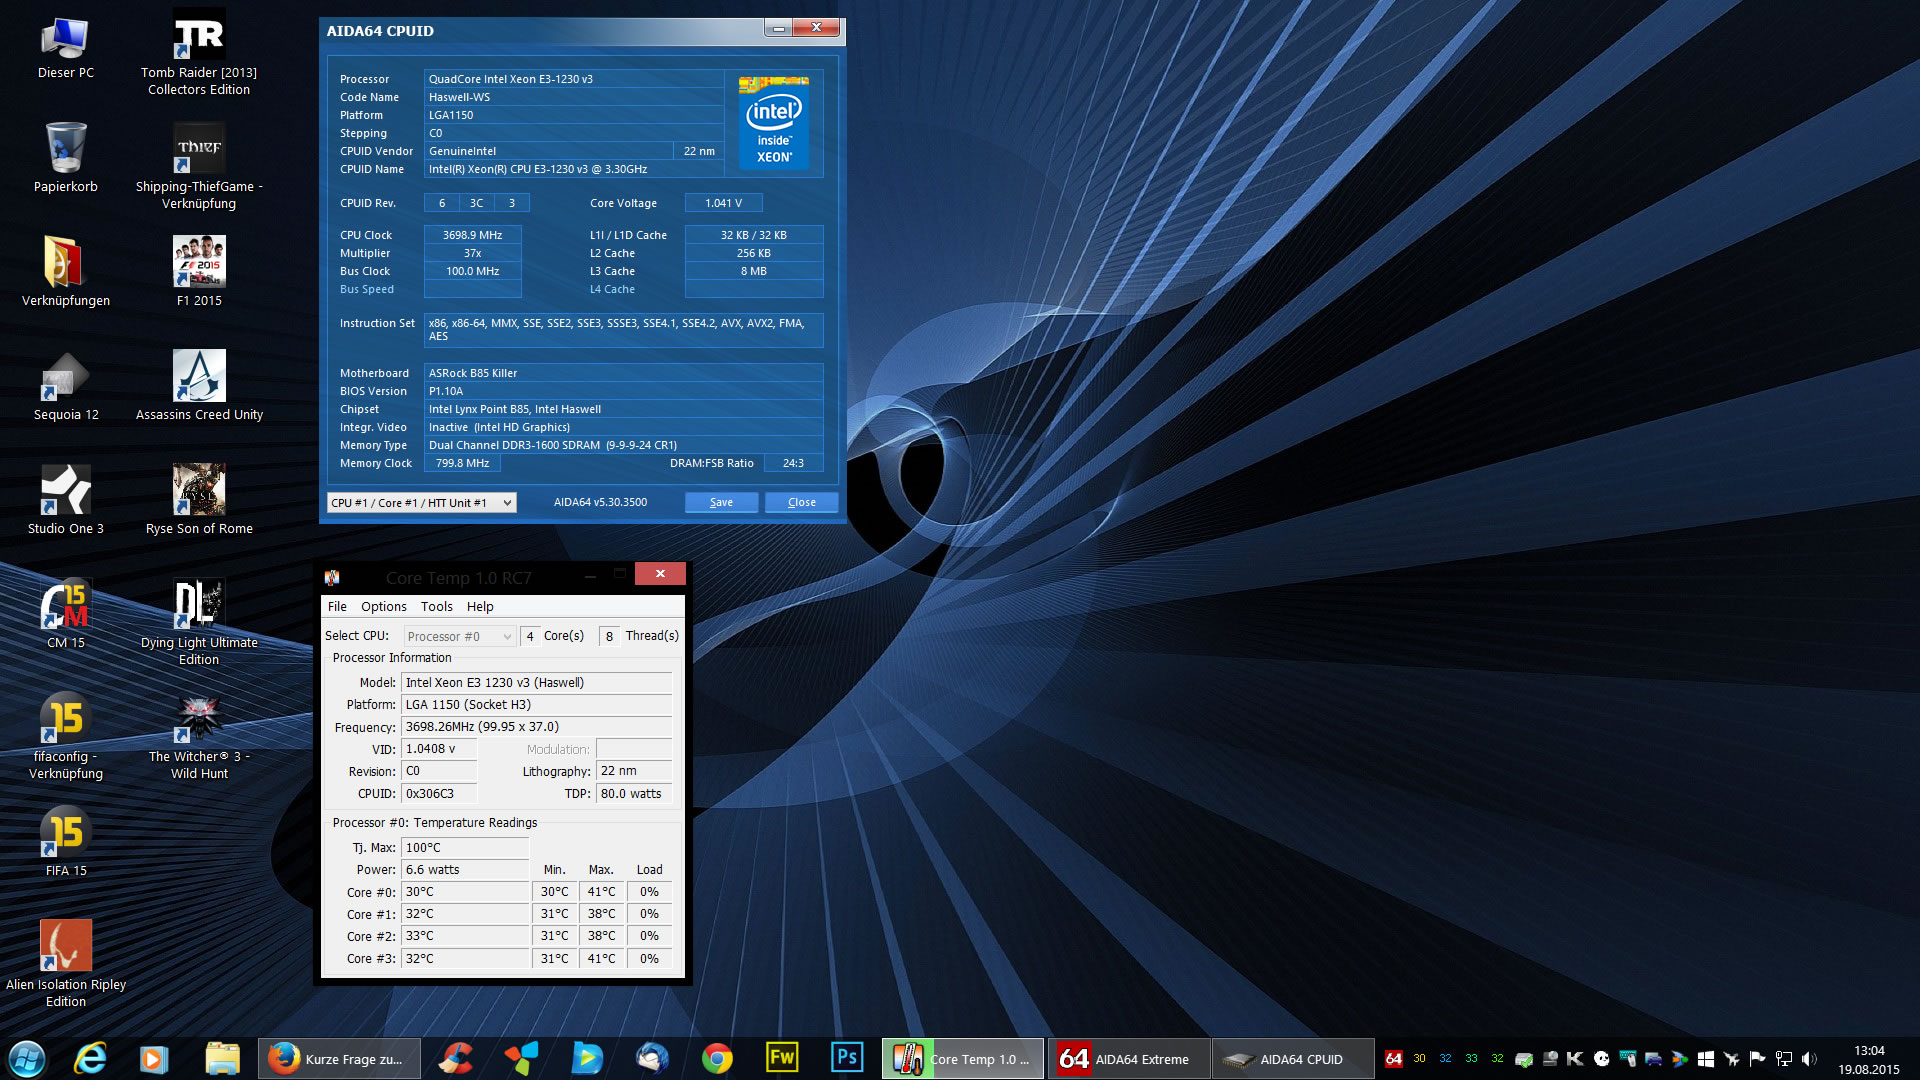Click the Photoshop icon in the taskbar
Image resolution: width=1920 pixels, height=1080 pixels.
coord(847,1058)
